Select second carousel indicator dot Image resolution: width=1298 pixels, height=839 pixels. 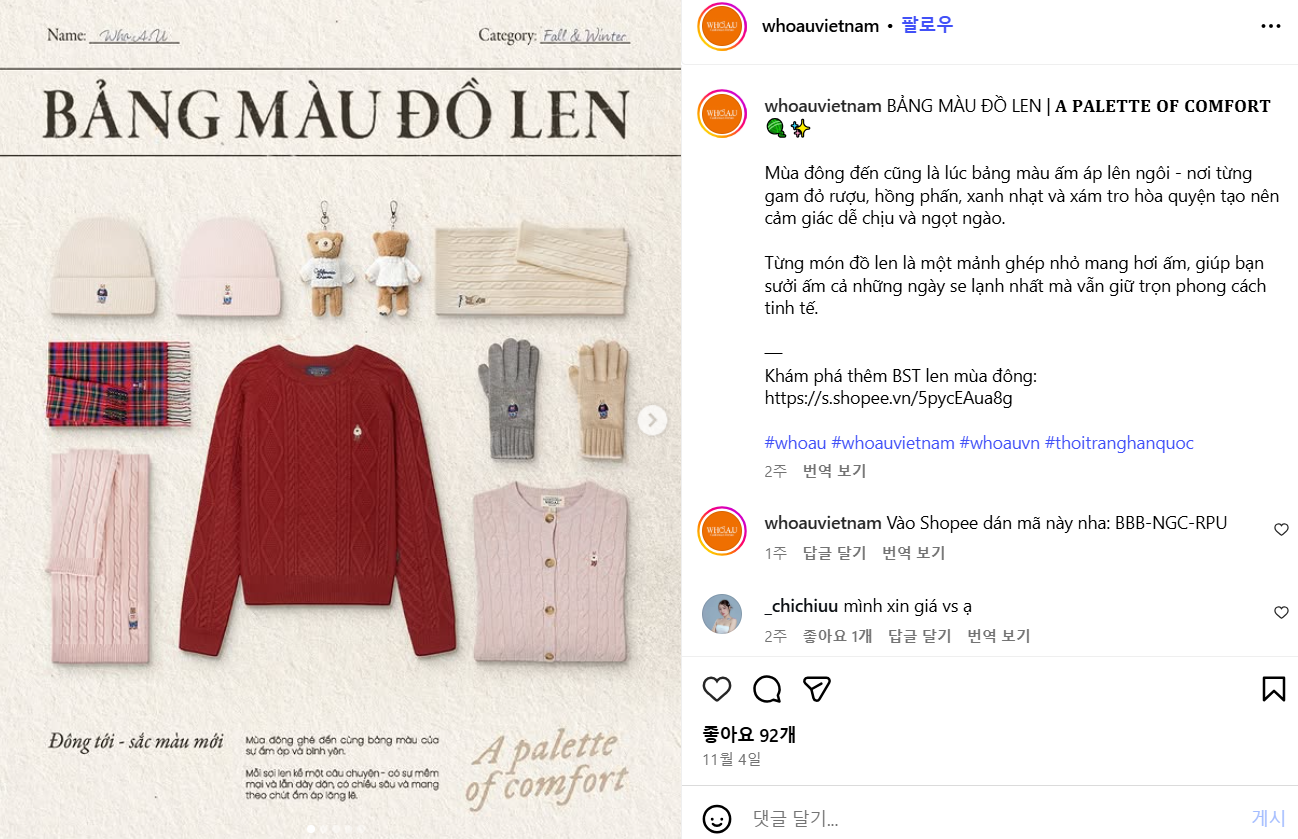323,829
